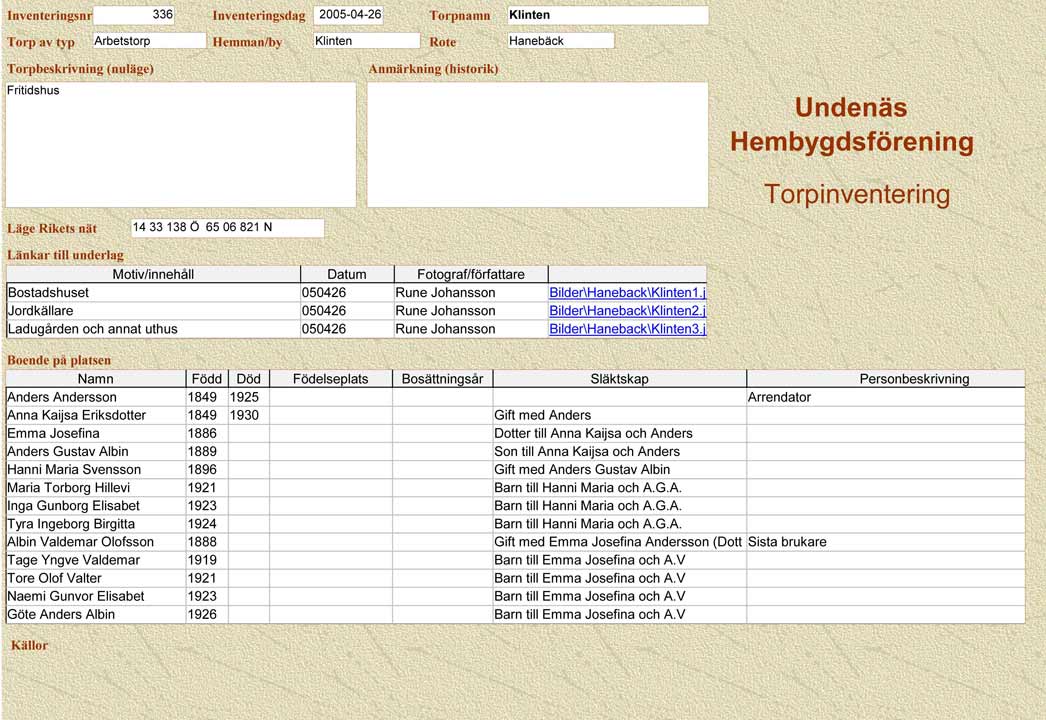The width and height of the screenshot is (1046, 720).
Task: Click the Inventeringsnr field showing 336
Action: 134,15
